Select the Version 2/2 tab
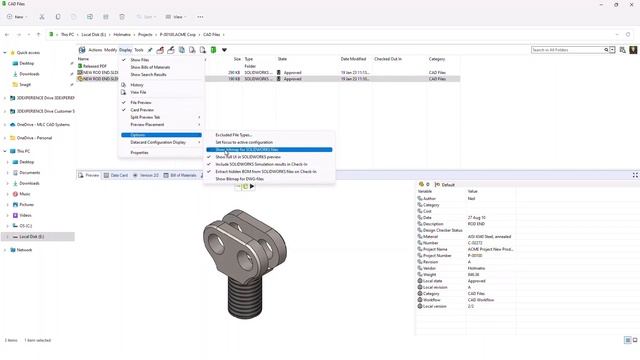Viewport: 640px width, 360px height. click(x=146, y=175)
